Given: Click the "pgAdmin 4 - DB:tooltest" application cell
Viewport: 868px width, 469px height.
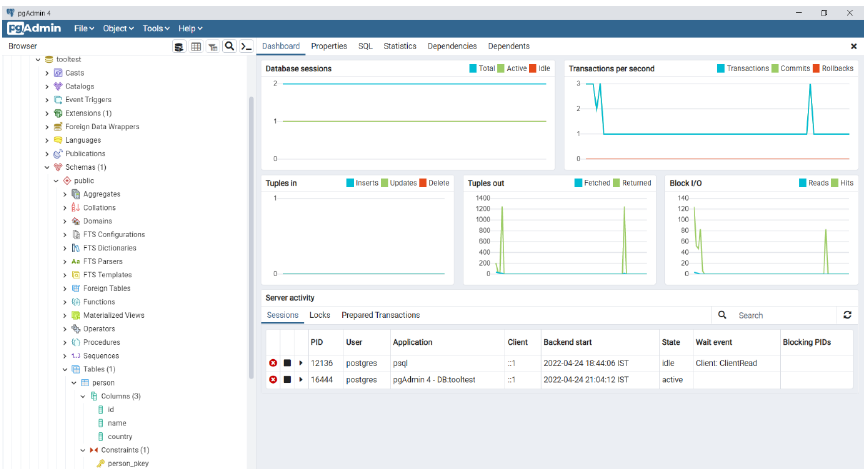Looking at the screenshot, I should (x=433, y=380).
